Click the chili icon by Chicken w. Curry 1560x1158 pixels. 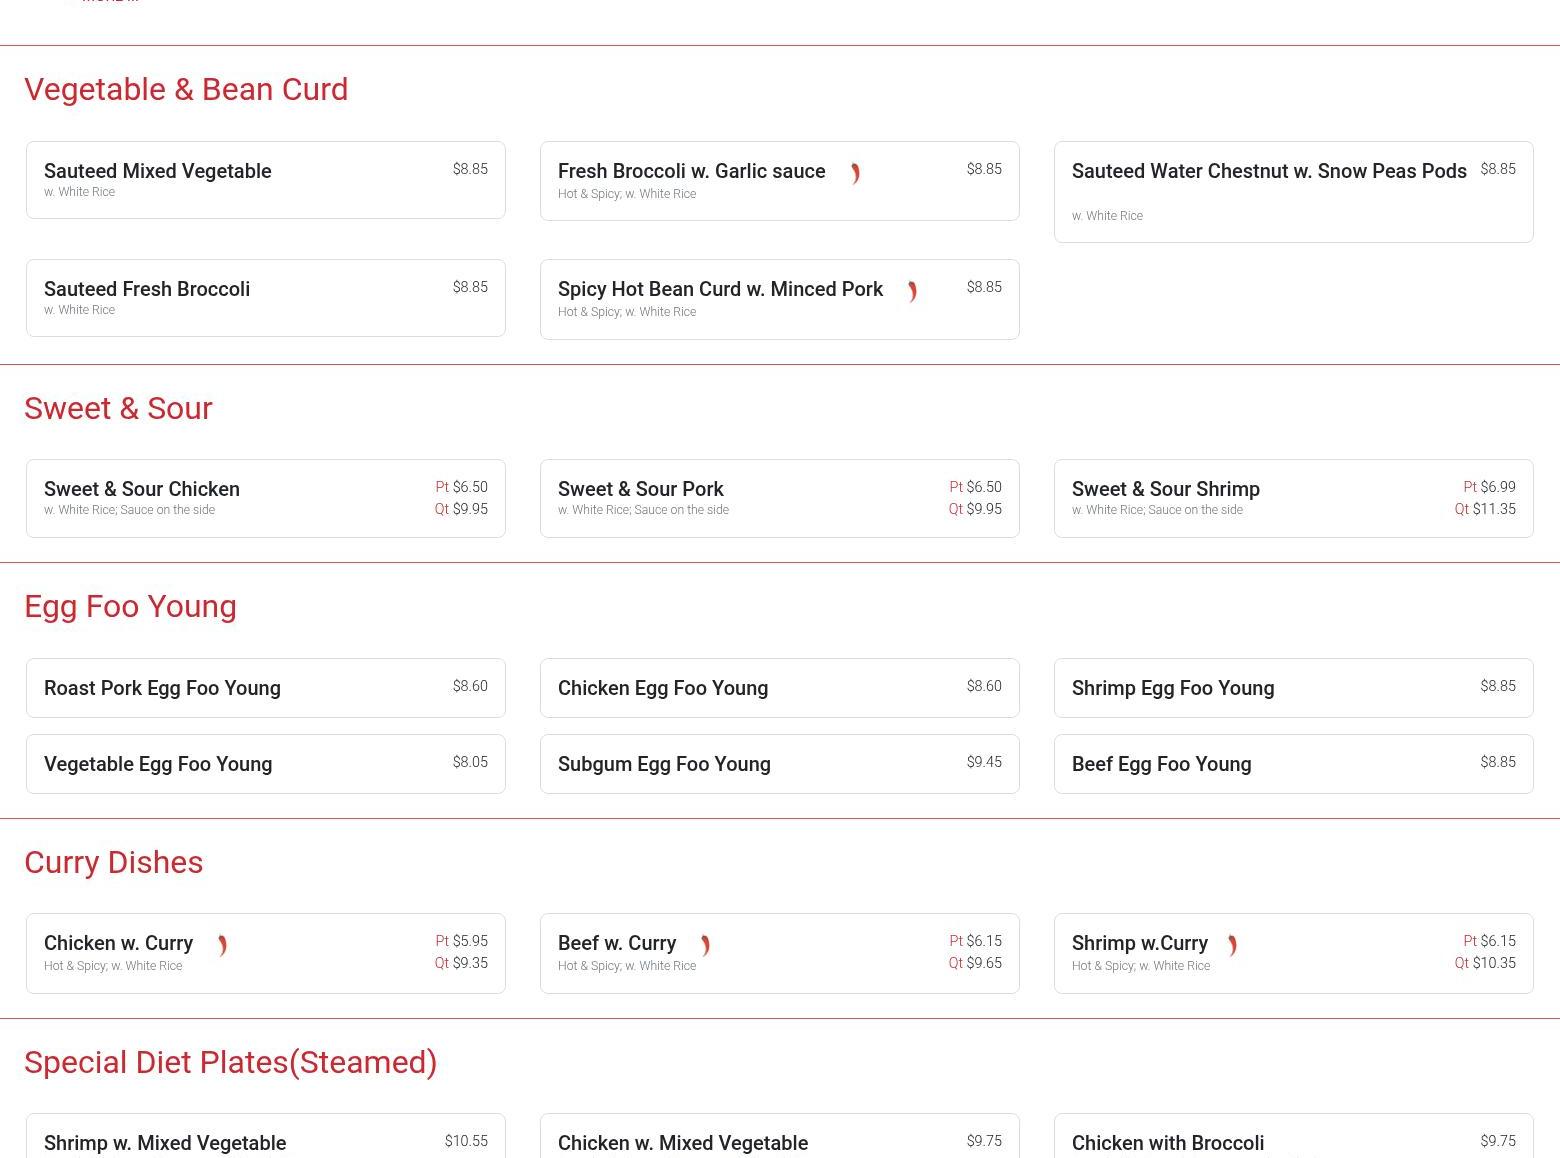click(x=222, y=946)
